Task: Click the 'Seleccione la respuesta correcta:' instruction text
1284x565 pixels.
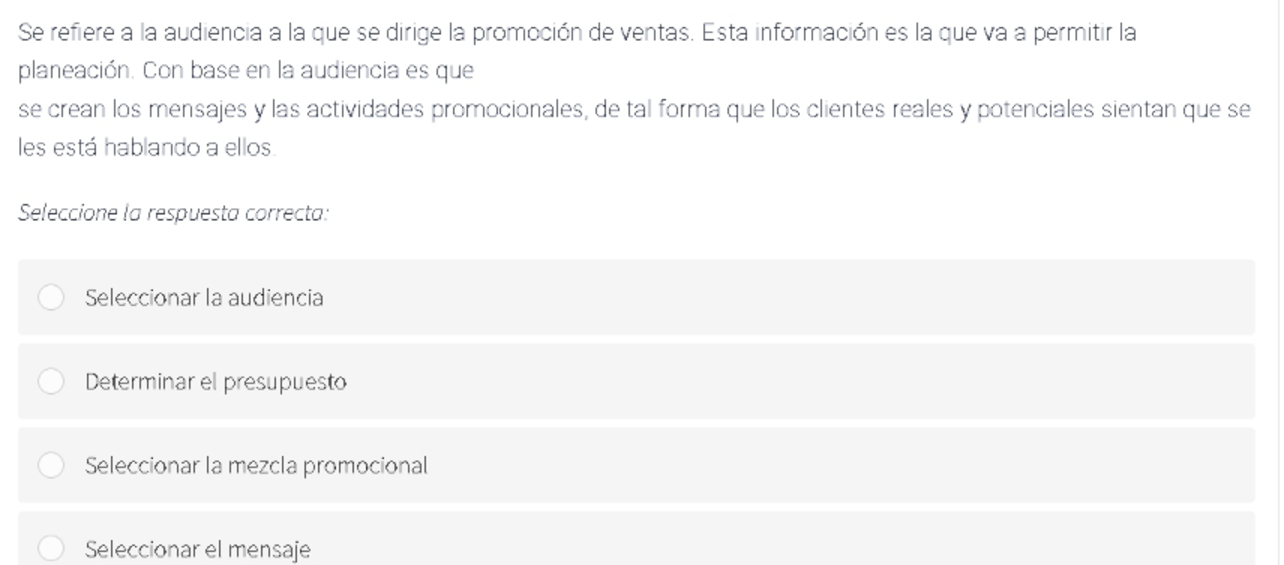Action: [x=173, y=214]
